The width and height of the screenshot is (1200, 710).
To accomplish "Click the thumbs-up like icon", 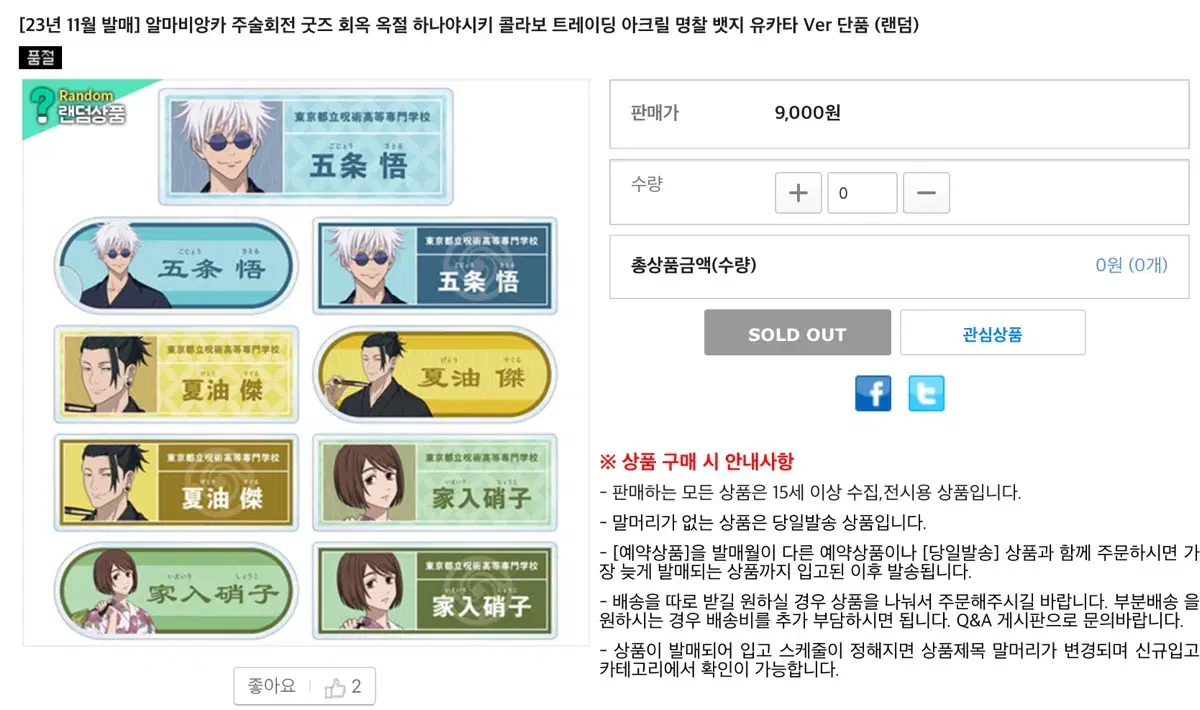I will (335, 687).
